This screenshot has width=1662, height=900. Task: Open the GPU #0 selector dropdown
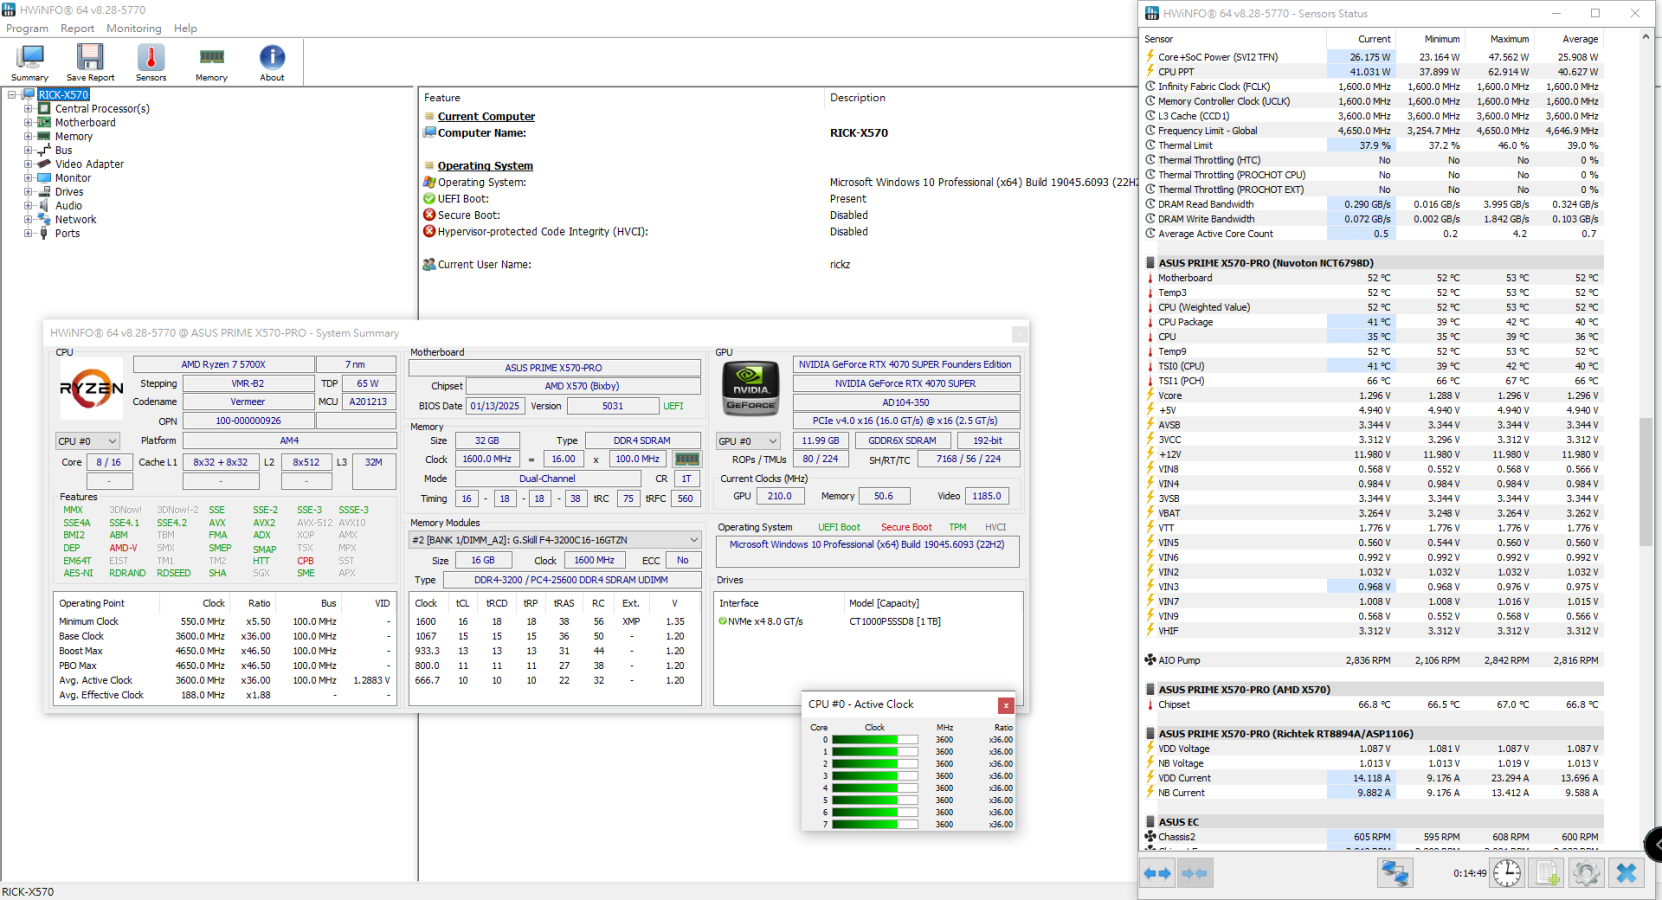[748, 441]
